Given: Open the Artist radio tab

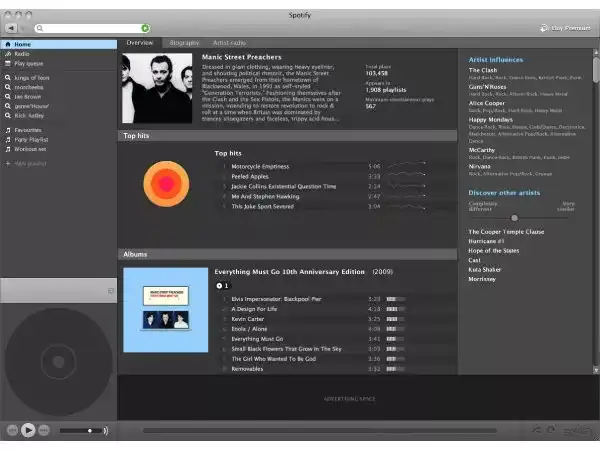Looking at the screenshot, I should [229, 43].
